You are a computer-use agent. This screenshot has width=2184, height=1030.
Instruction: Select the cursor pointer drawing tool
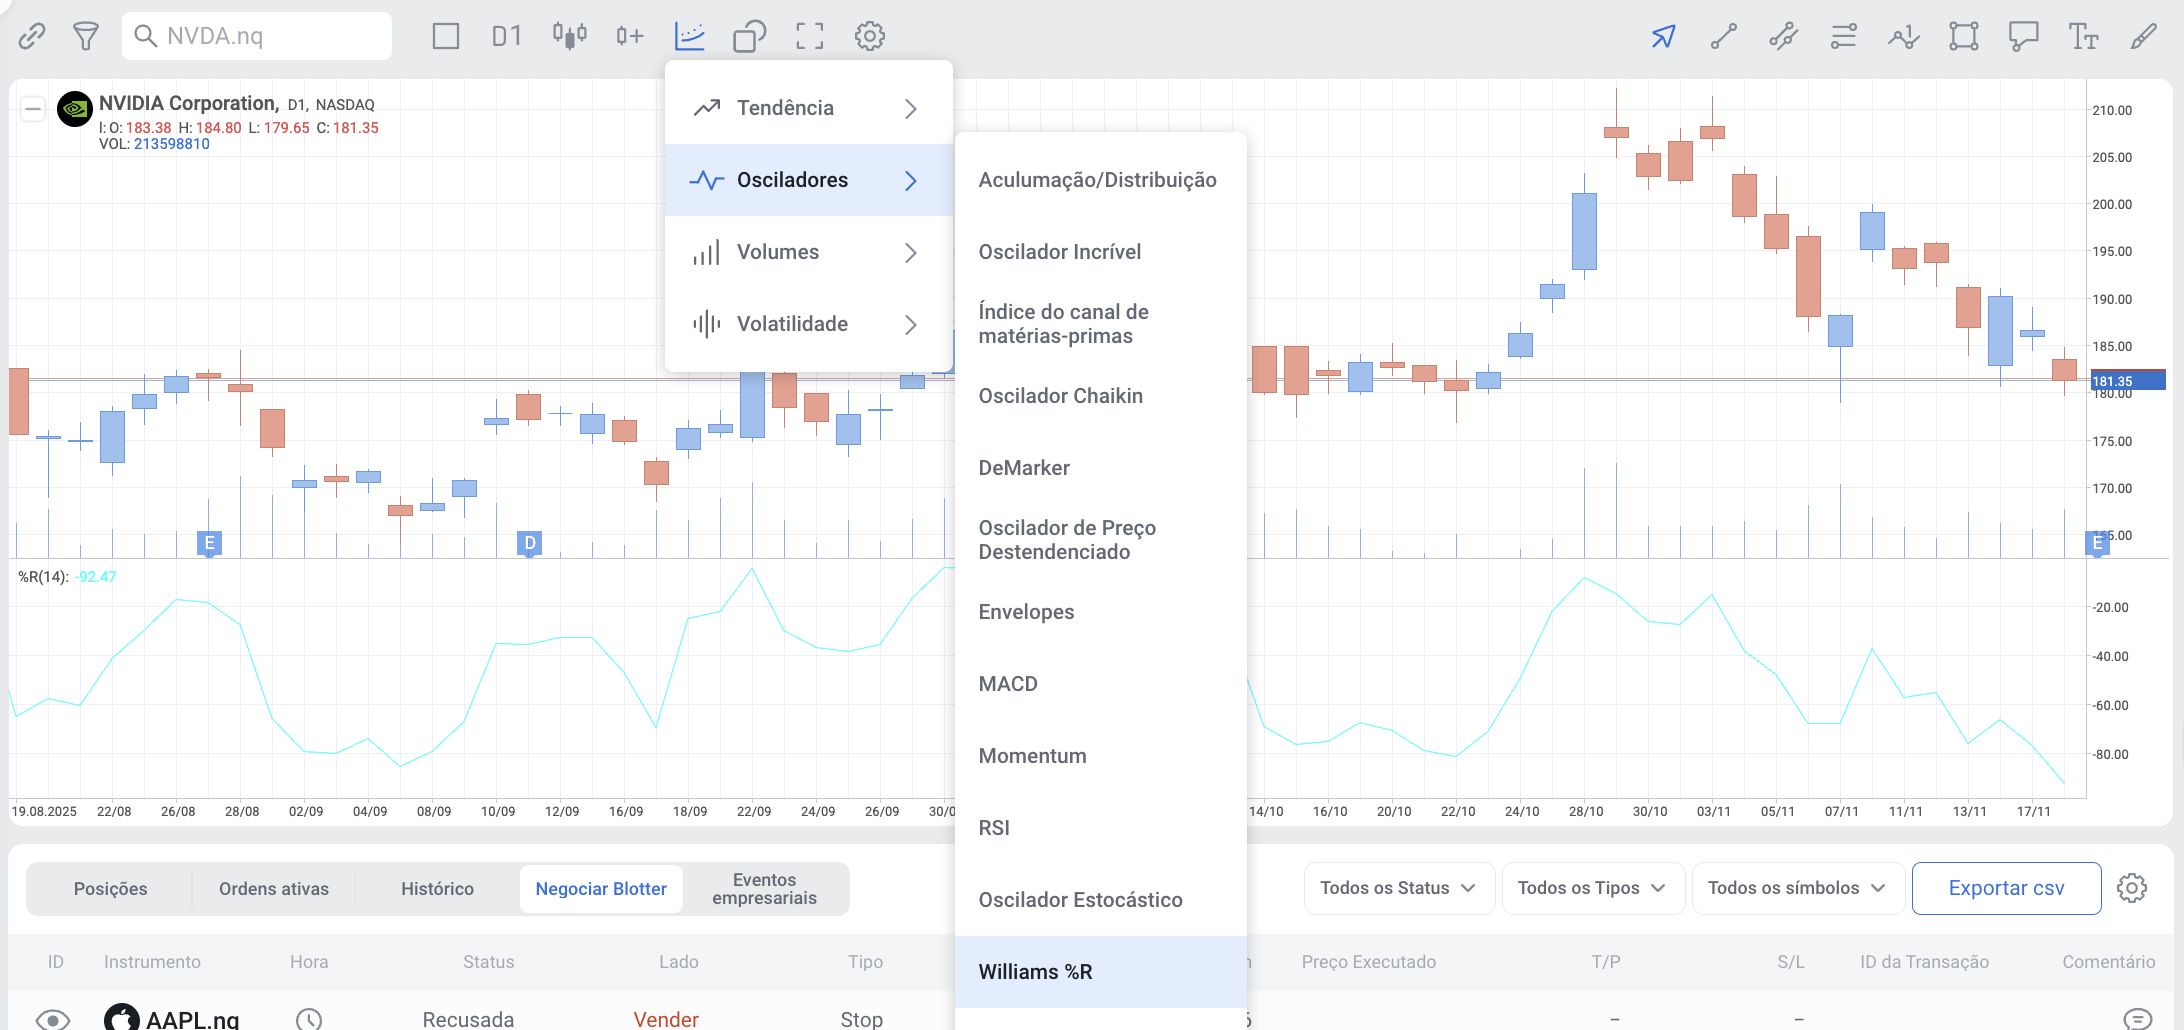[1663, 36]
